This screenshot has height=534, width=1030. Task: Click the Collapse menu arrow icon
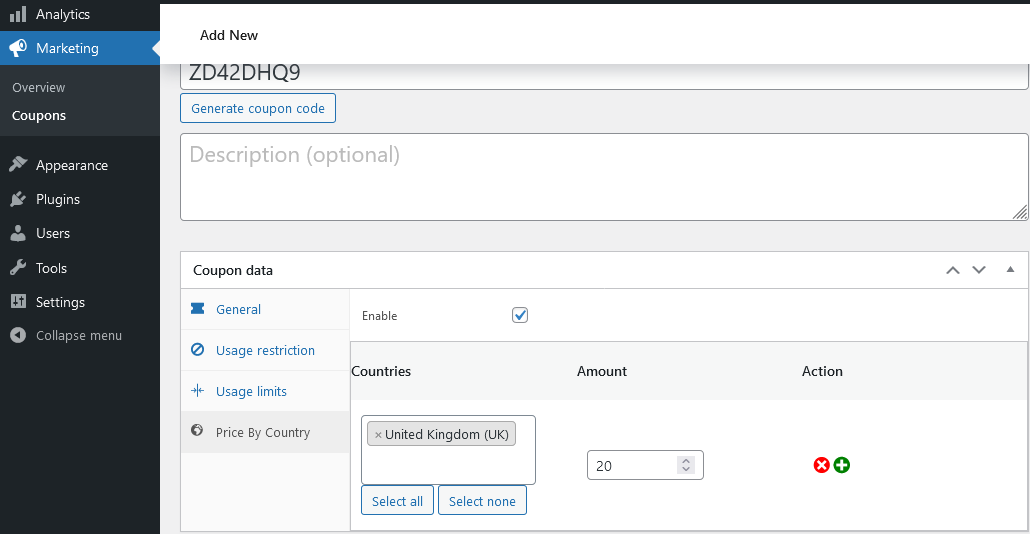pyautogui.click(x=18, y=335)
